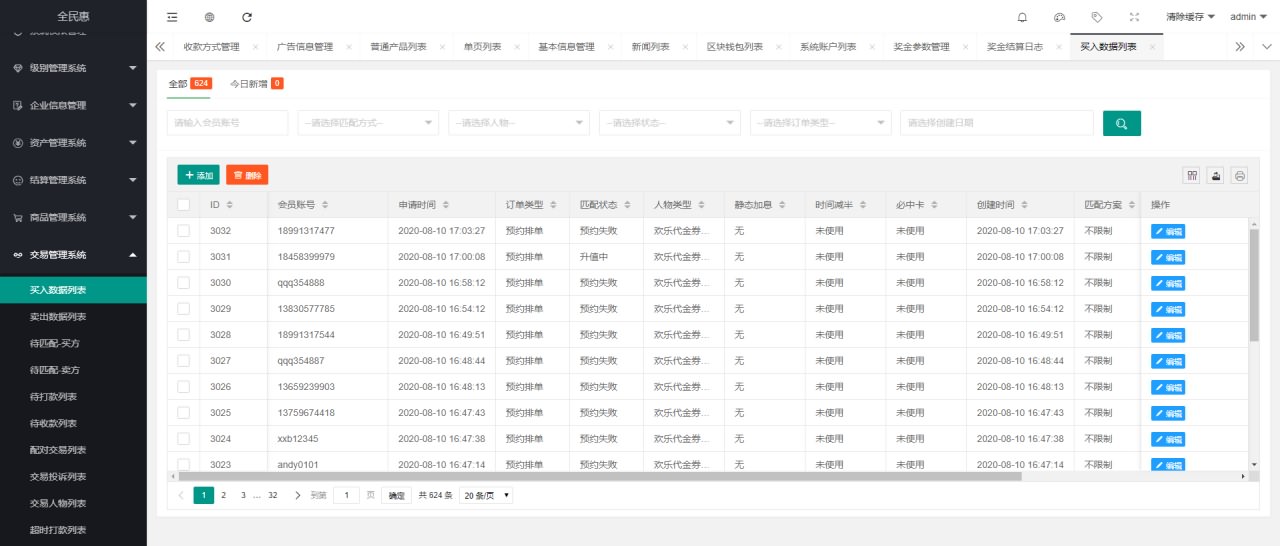Check the row checkbox for ID 3030
Screen dimensions: 1280x546
click(x=183, y=283)
